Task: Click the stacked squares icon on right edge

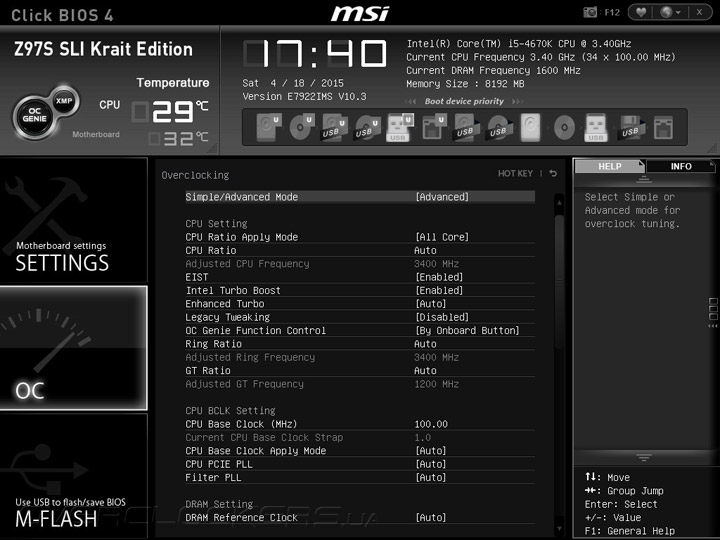Action: (713, 309)
